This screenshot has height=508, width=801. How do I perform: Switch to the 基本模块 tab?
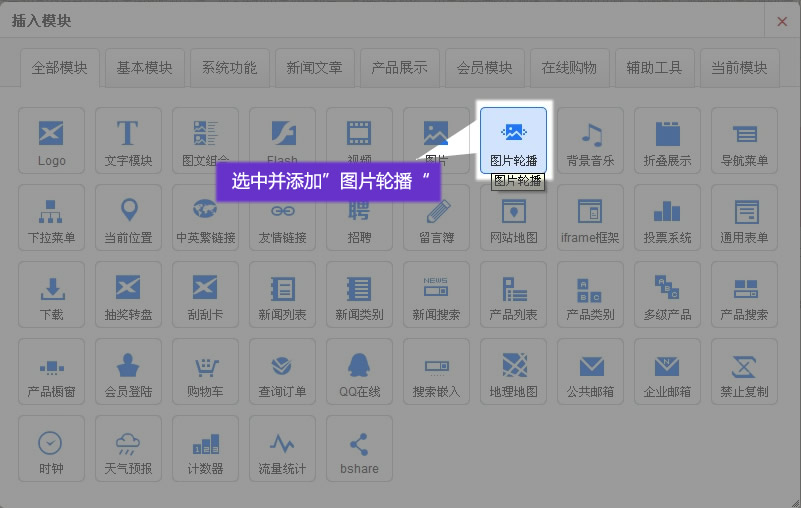click(144, 68)
